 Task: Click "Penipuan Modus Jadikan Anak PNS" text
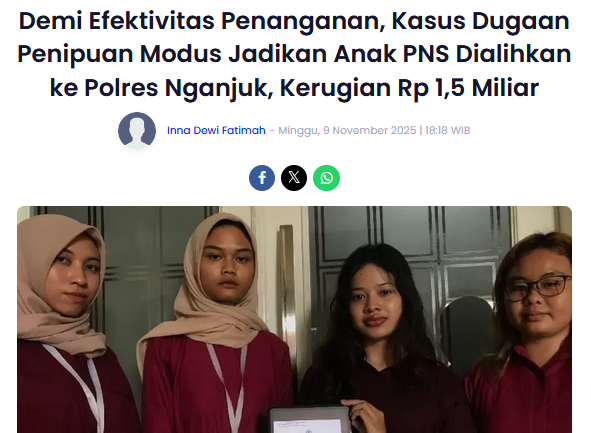click(x=233, y=54)
